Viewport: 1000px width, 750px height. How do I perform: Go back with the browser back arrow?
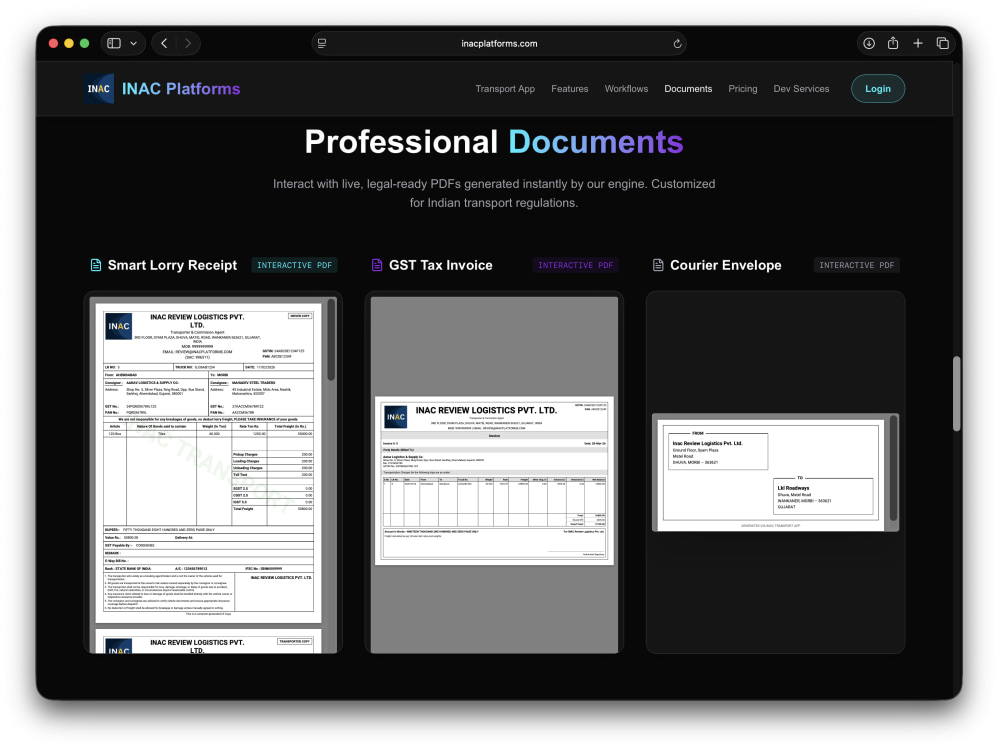[x=165, y=43]
